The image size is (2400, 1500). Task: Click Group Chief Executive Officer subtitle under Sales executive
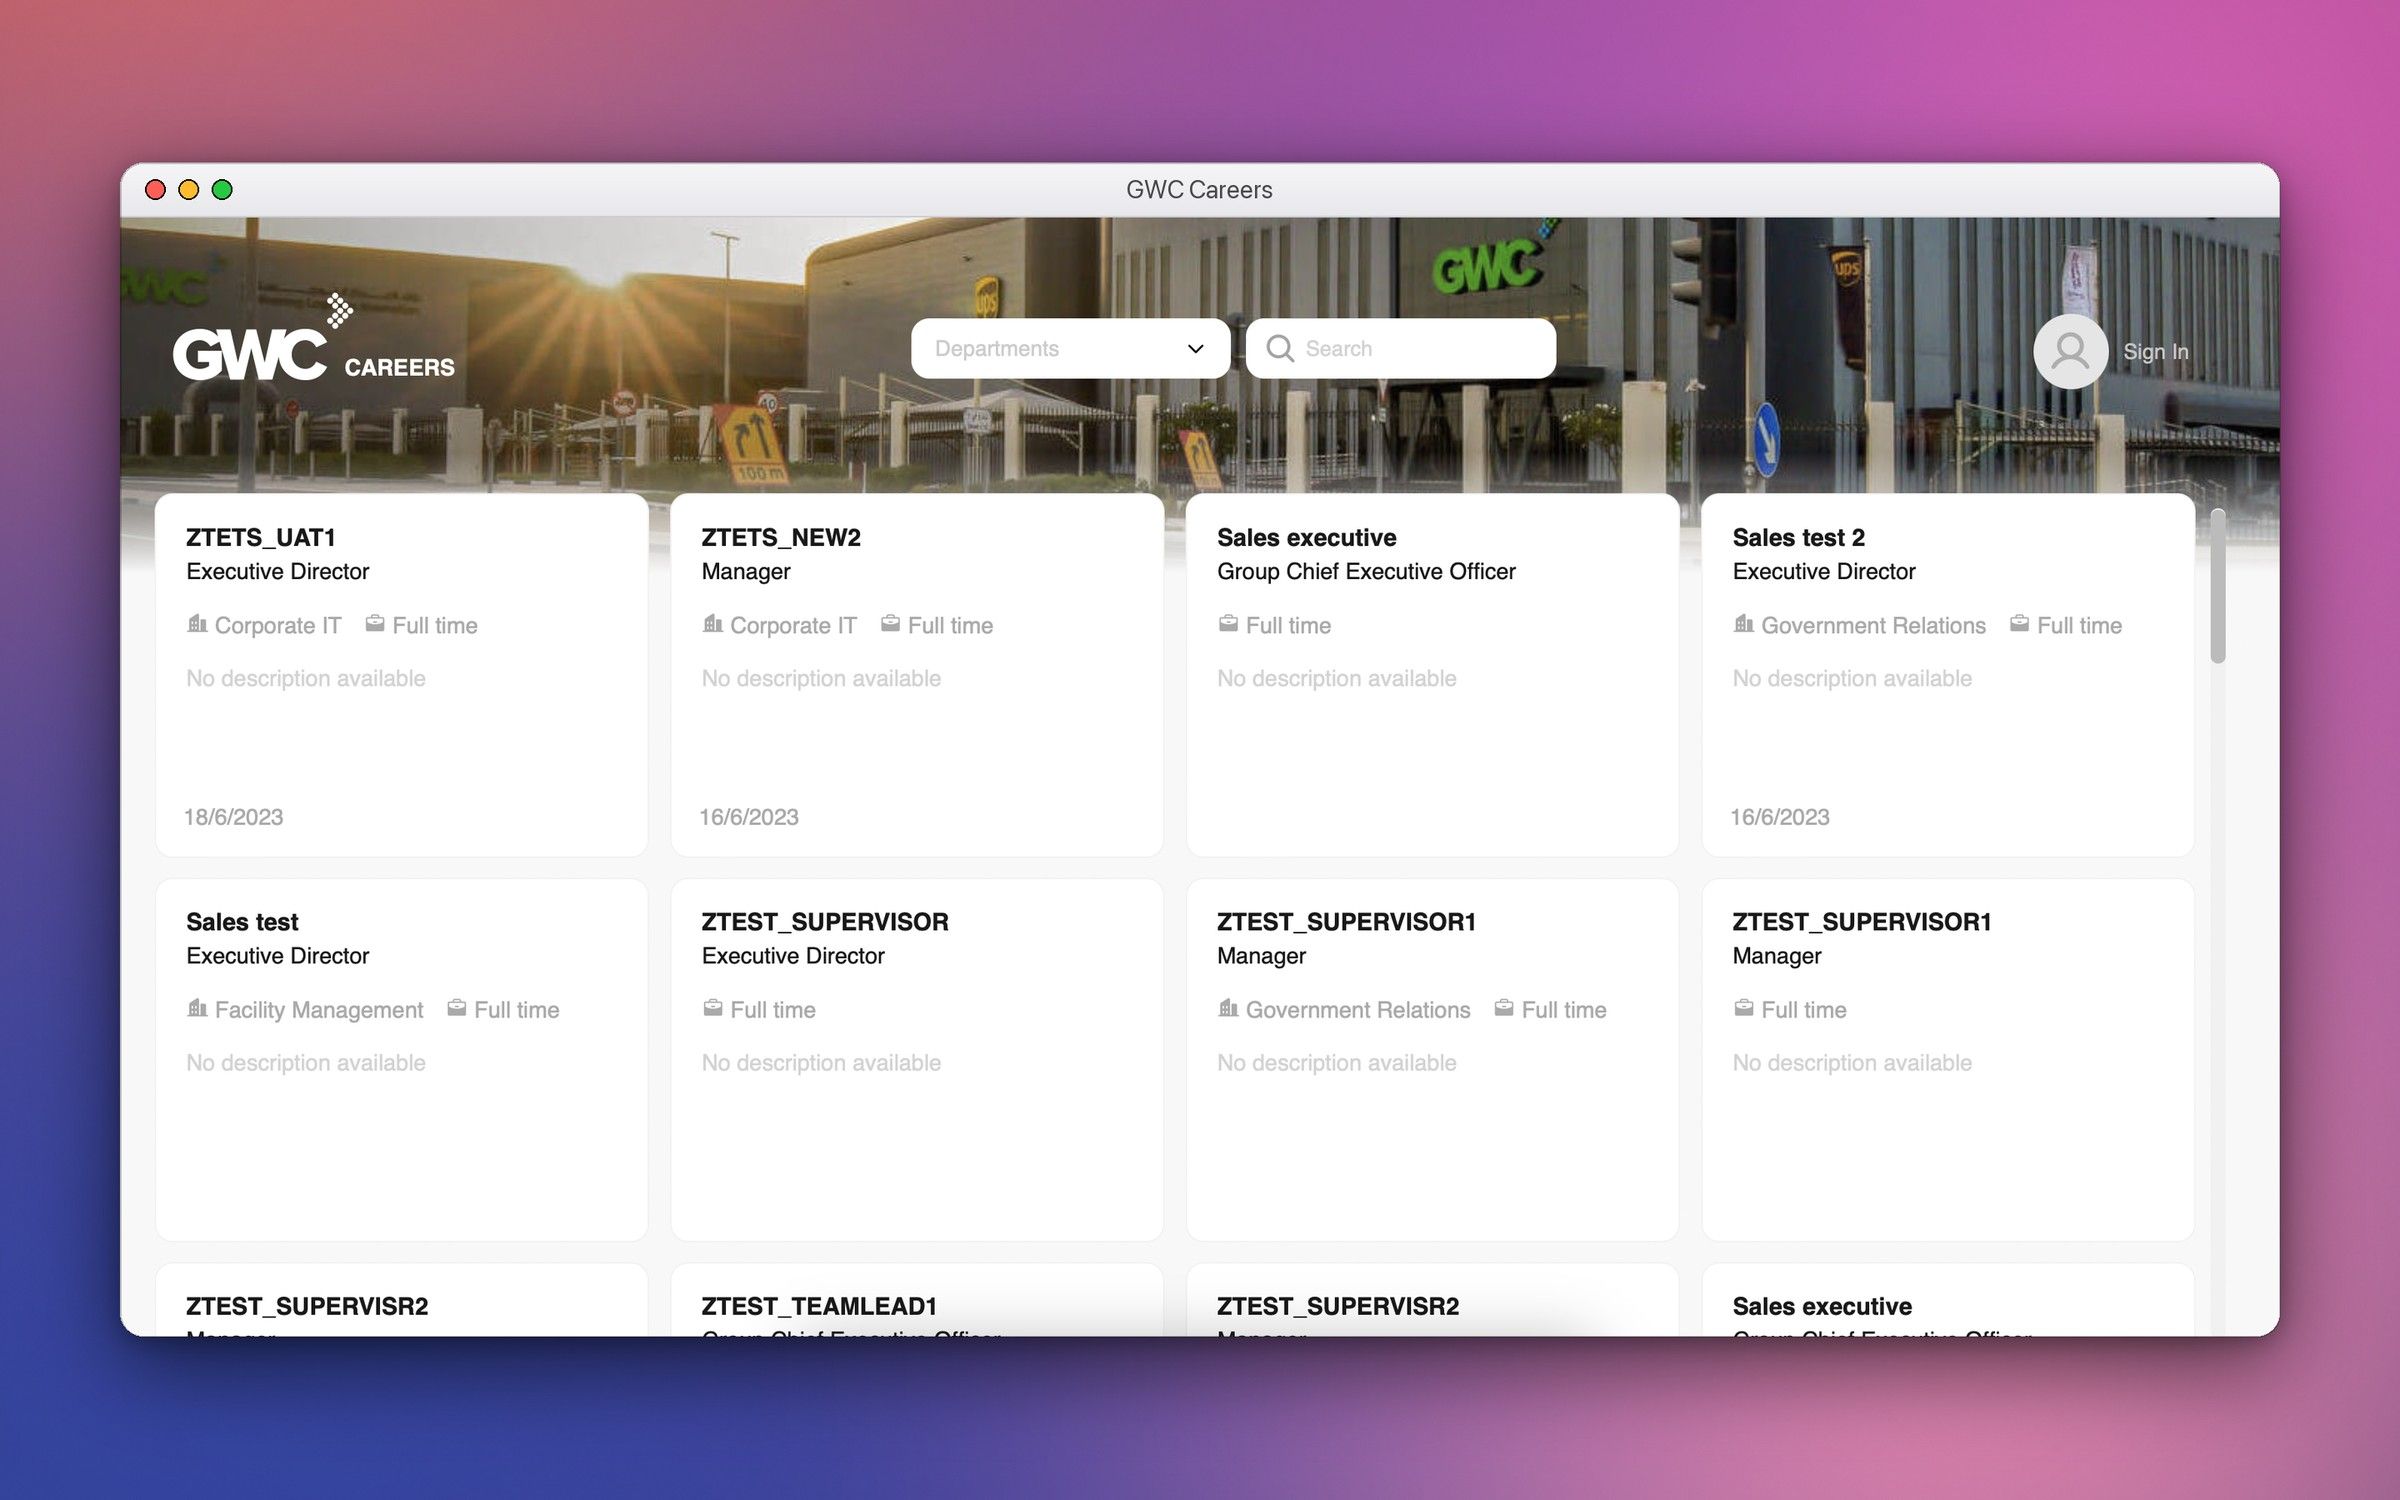pos(1366,571)
